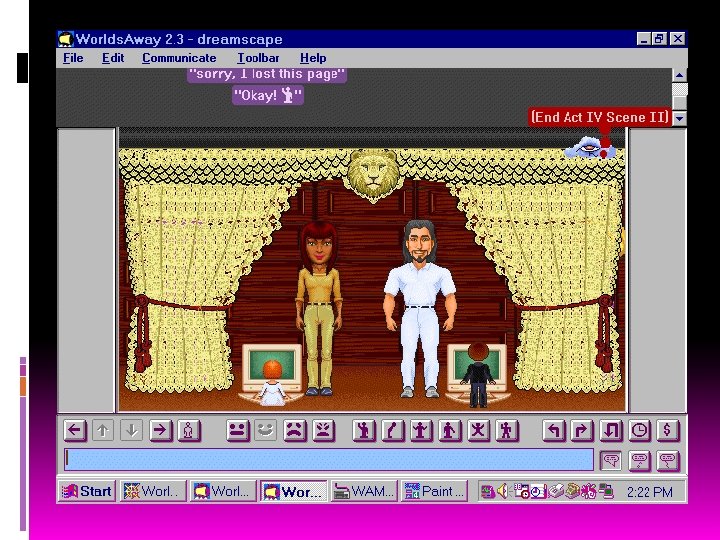Screen dimensions: 720x540
Task: Click the dollar sign tokens button
Action: 668,431
